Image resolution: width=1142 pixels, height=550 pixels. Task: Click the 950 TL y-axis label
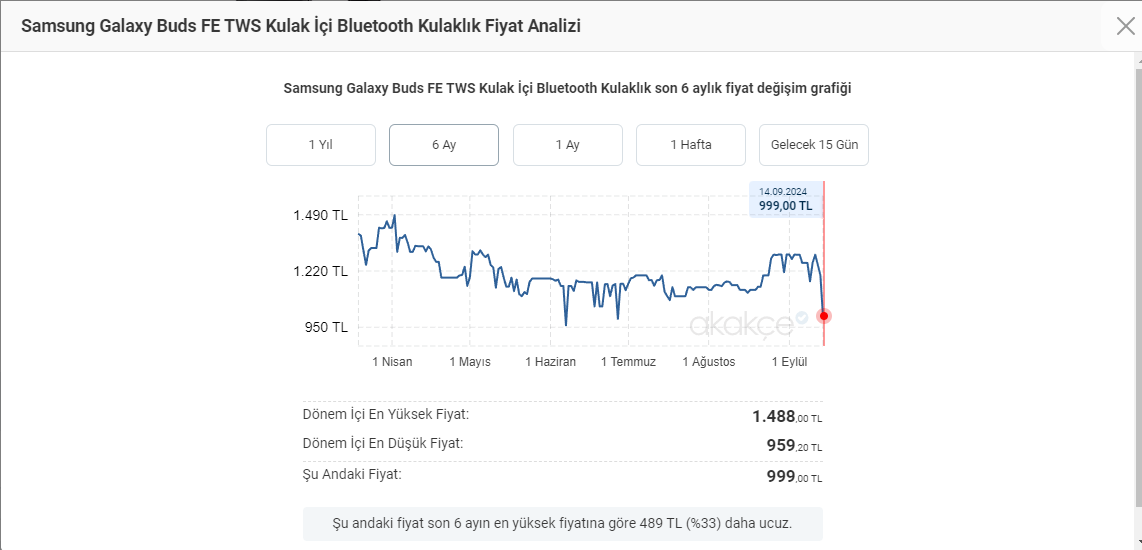[x=326, y=327]
